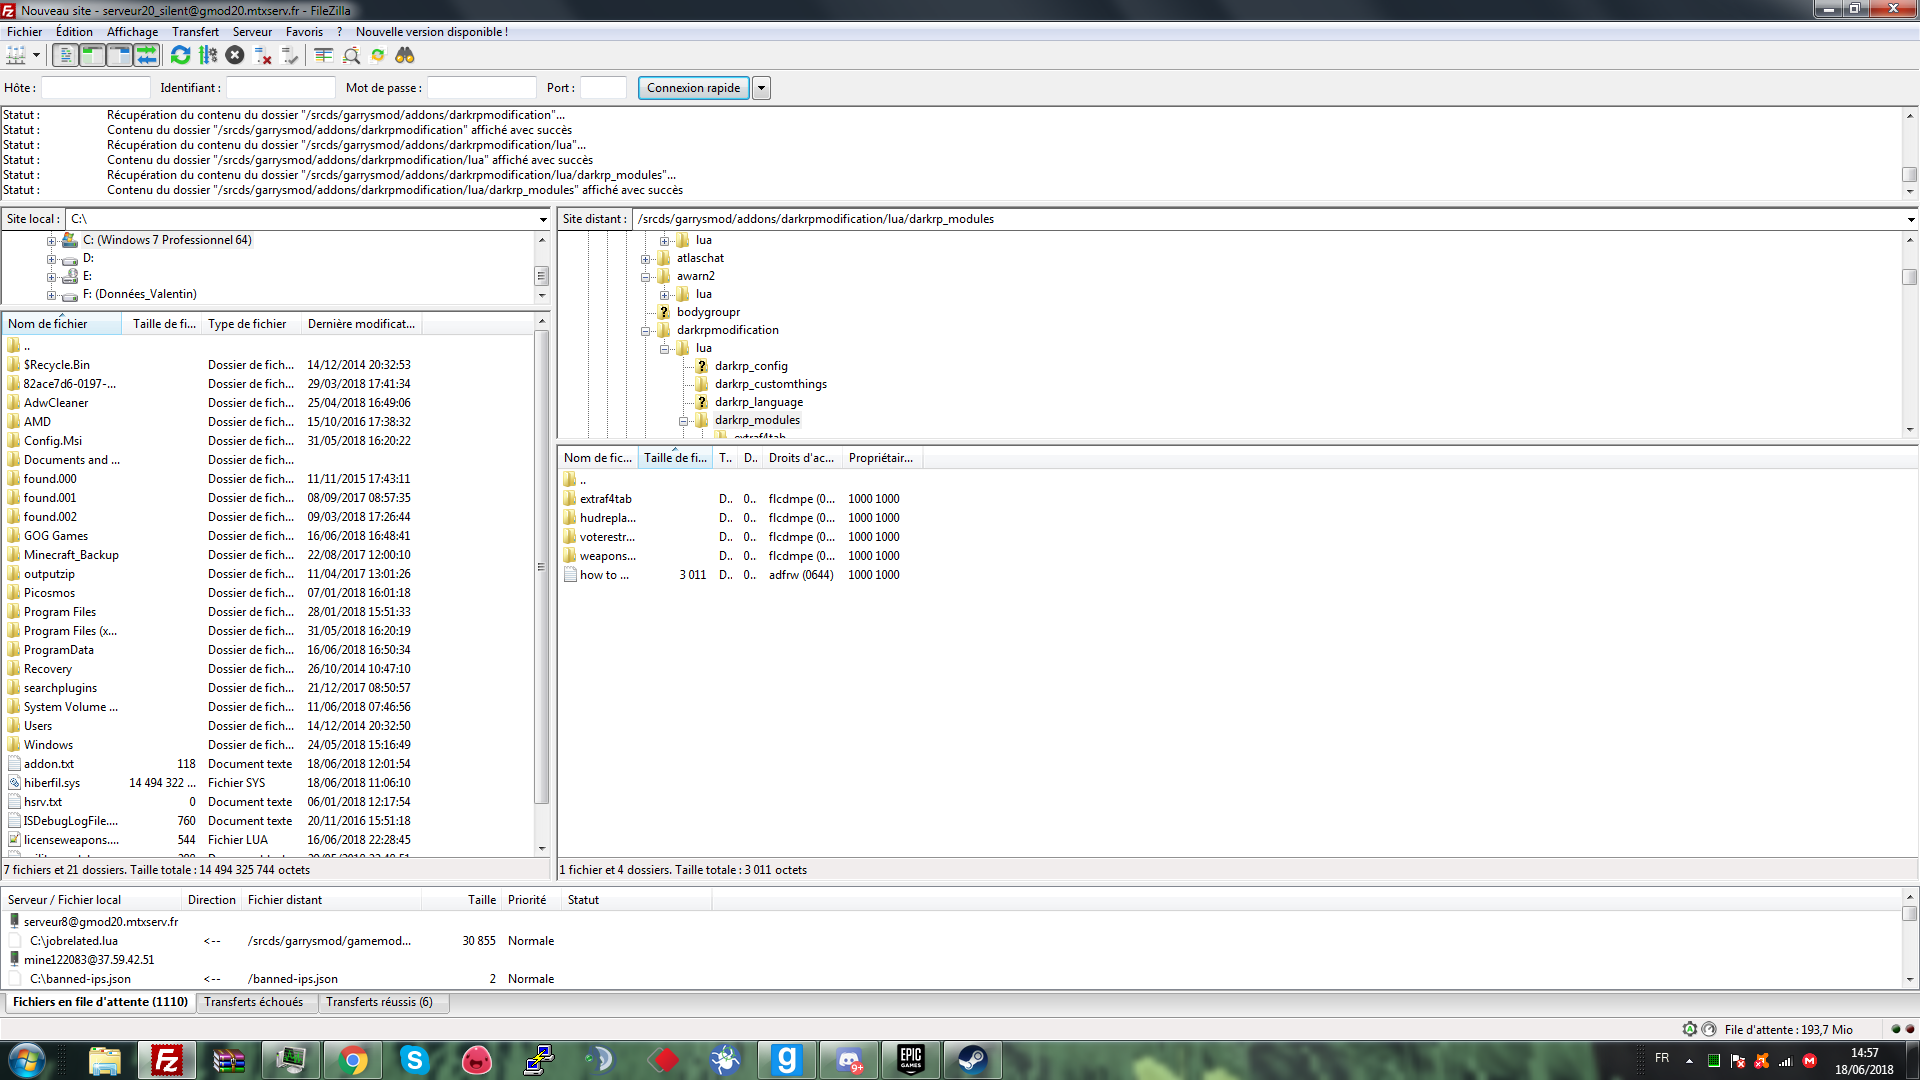Image resolution: width=1920 pixels, height=1080 pixels.
Task: Select the weapons remote folder
Action: point(607,556)
